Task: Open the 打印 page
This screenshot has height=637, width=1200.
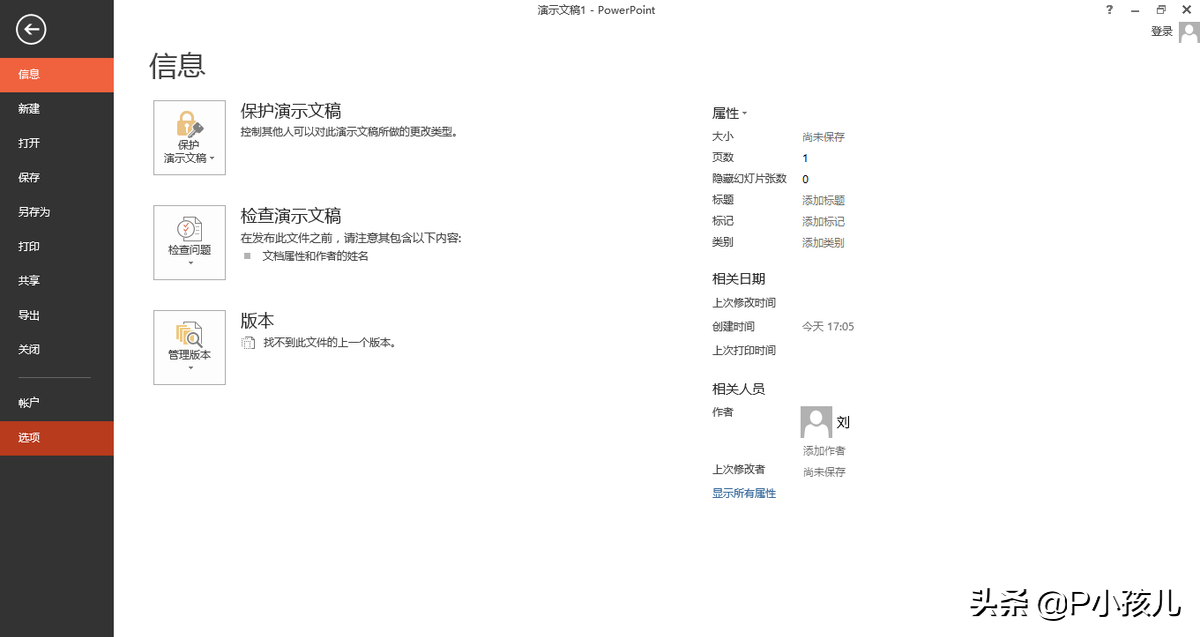Action: pos(57,247)
